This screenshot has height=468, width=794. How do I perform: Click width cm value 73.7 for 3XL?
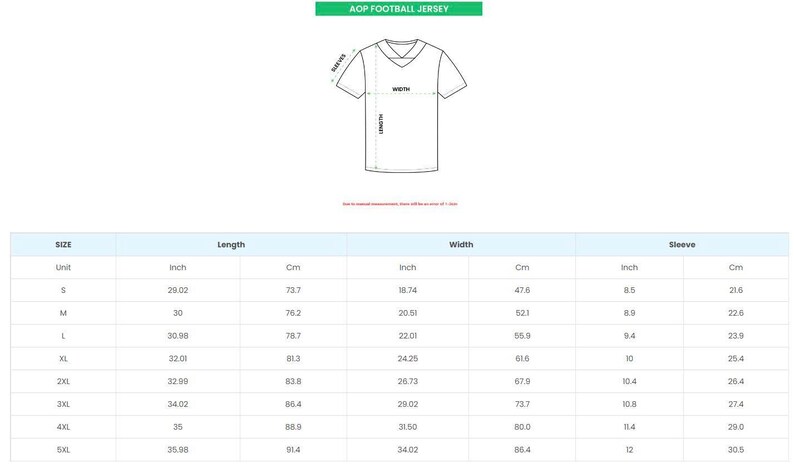click(x=522, y=404)
